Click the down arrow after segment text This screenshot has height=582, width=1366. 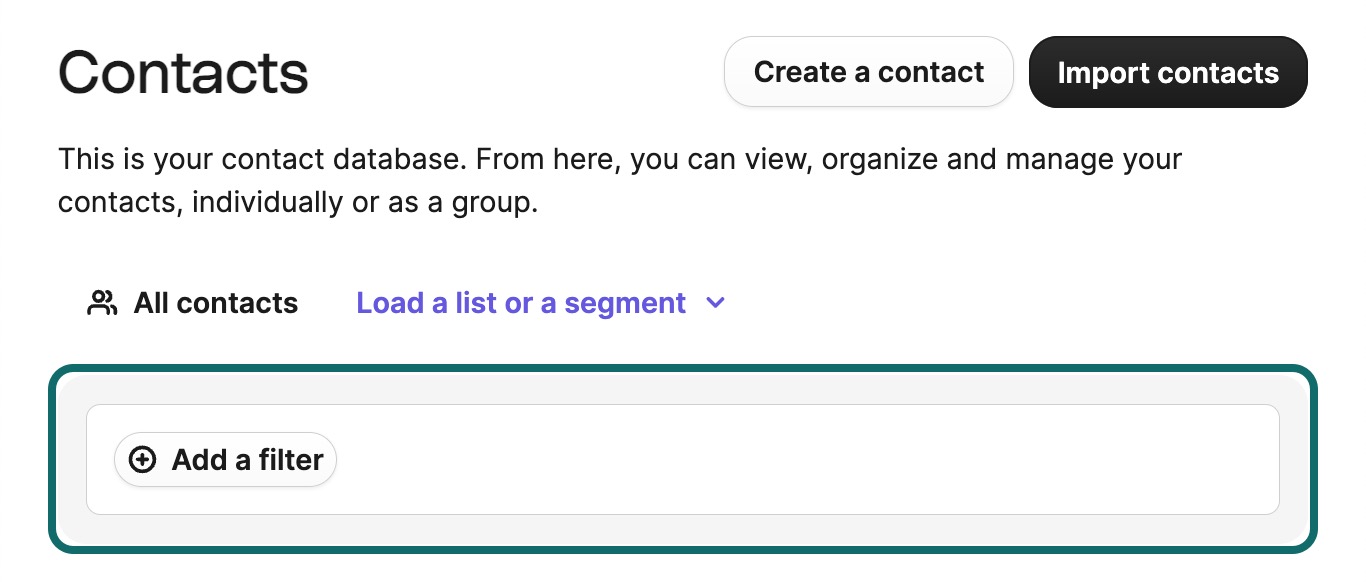tap(714, 303)
